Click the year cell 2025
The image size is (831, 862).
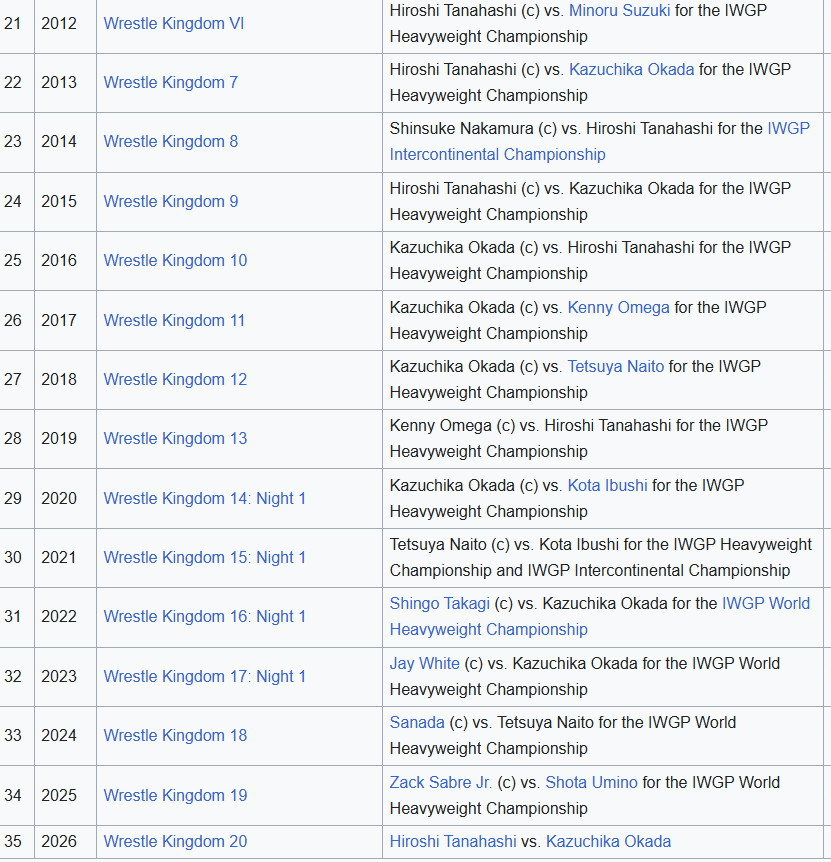click(x=65, y=795)
